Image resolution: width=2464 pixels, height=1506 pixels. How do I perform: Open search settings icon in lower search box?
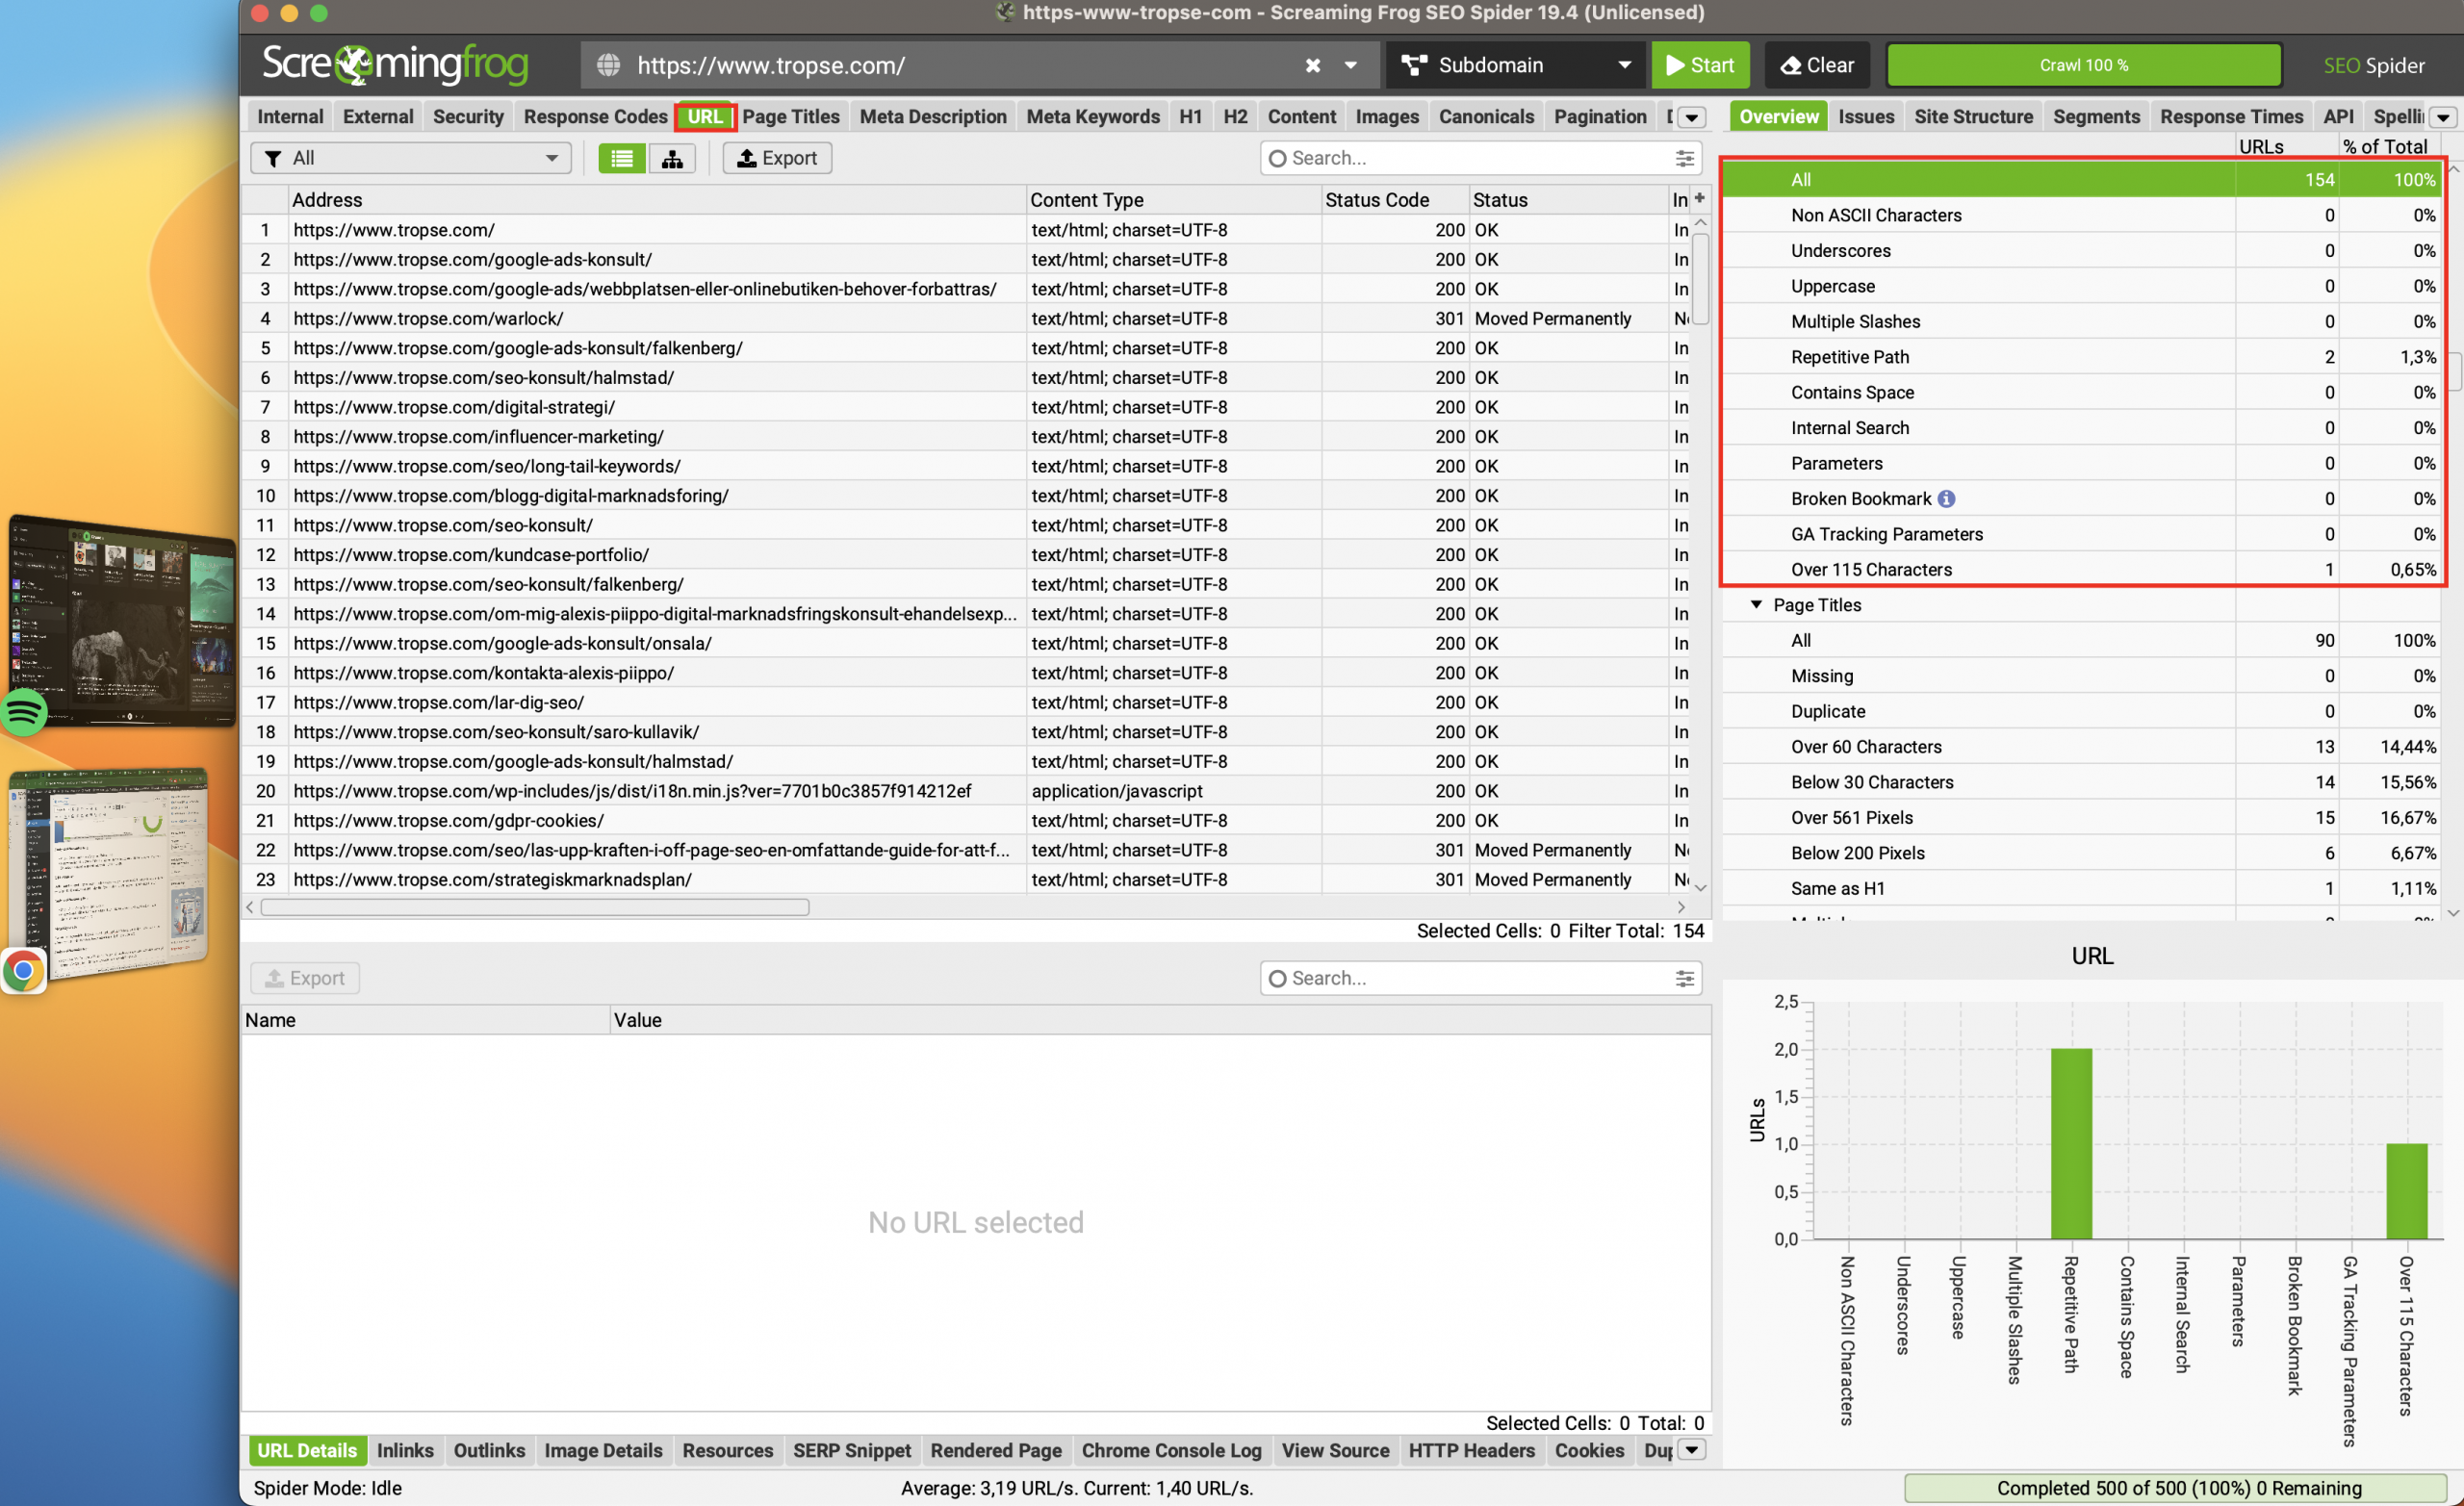(1684, 978)
